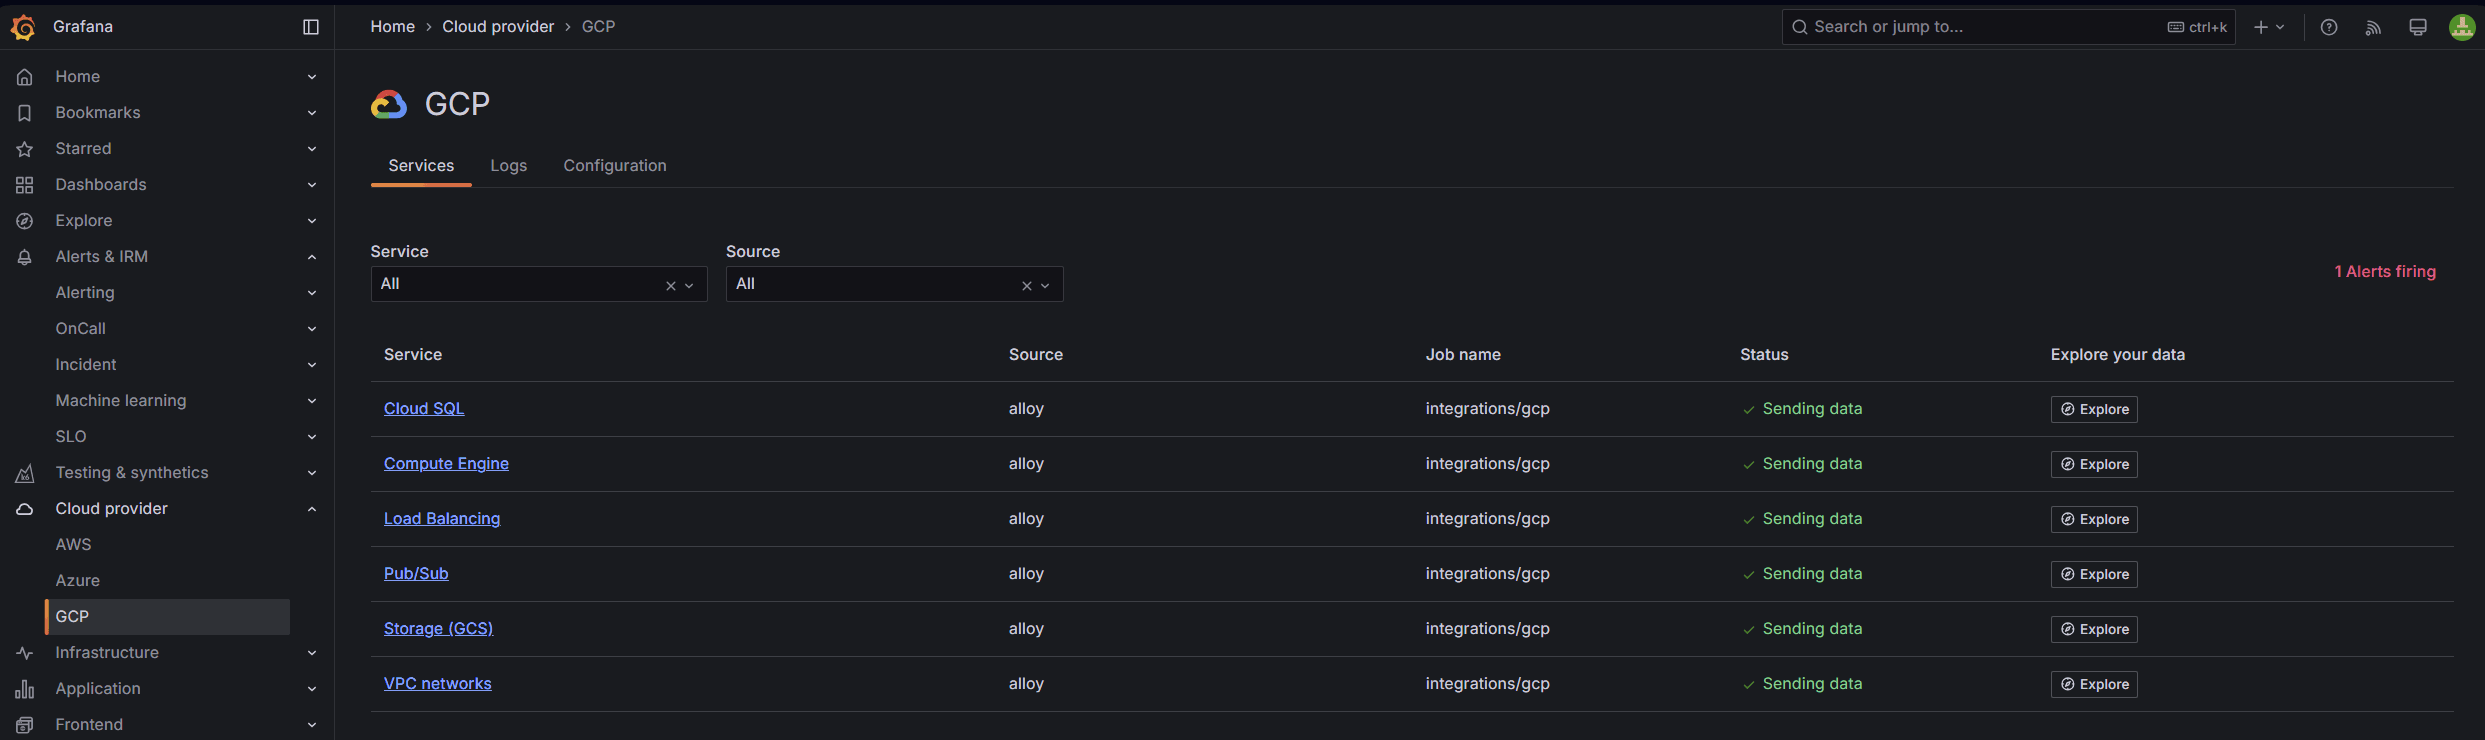Click the GCP cloud logo beside the title
Screen dimensions: 2485x740
pyautogui.click(x=389, y=104)
